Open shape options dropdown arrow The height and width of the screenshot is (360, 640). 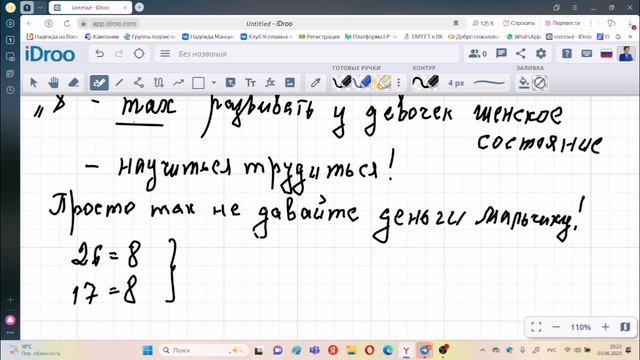click(x=213, y=83)
